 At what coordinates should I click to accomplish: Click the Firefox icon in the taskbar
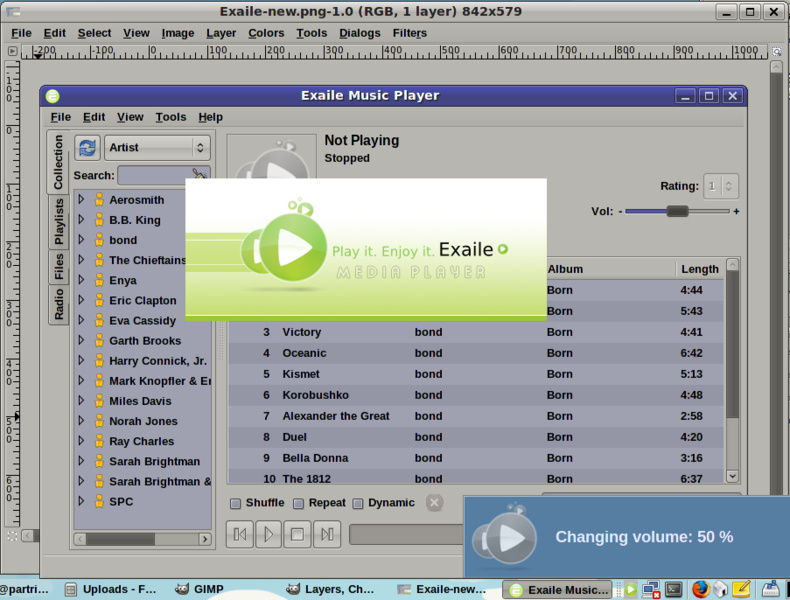[700, 589]
